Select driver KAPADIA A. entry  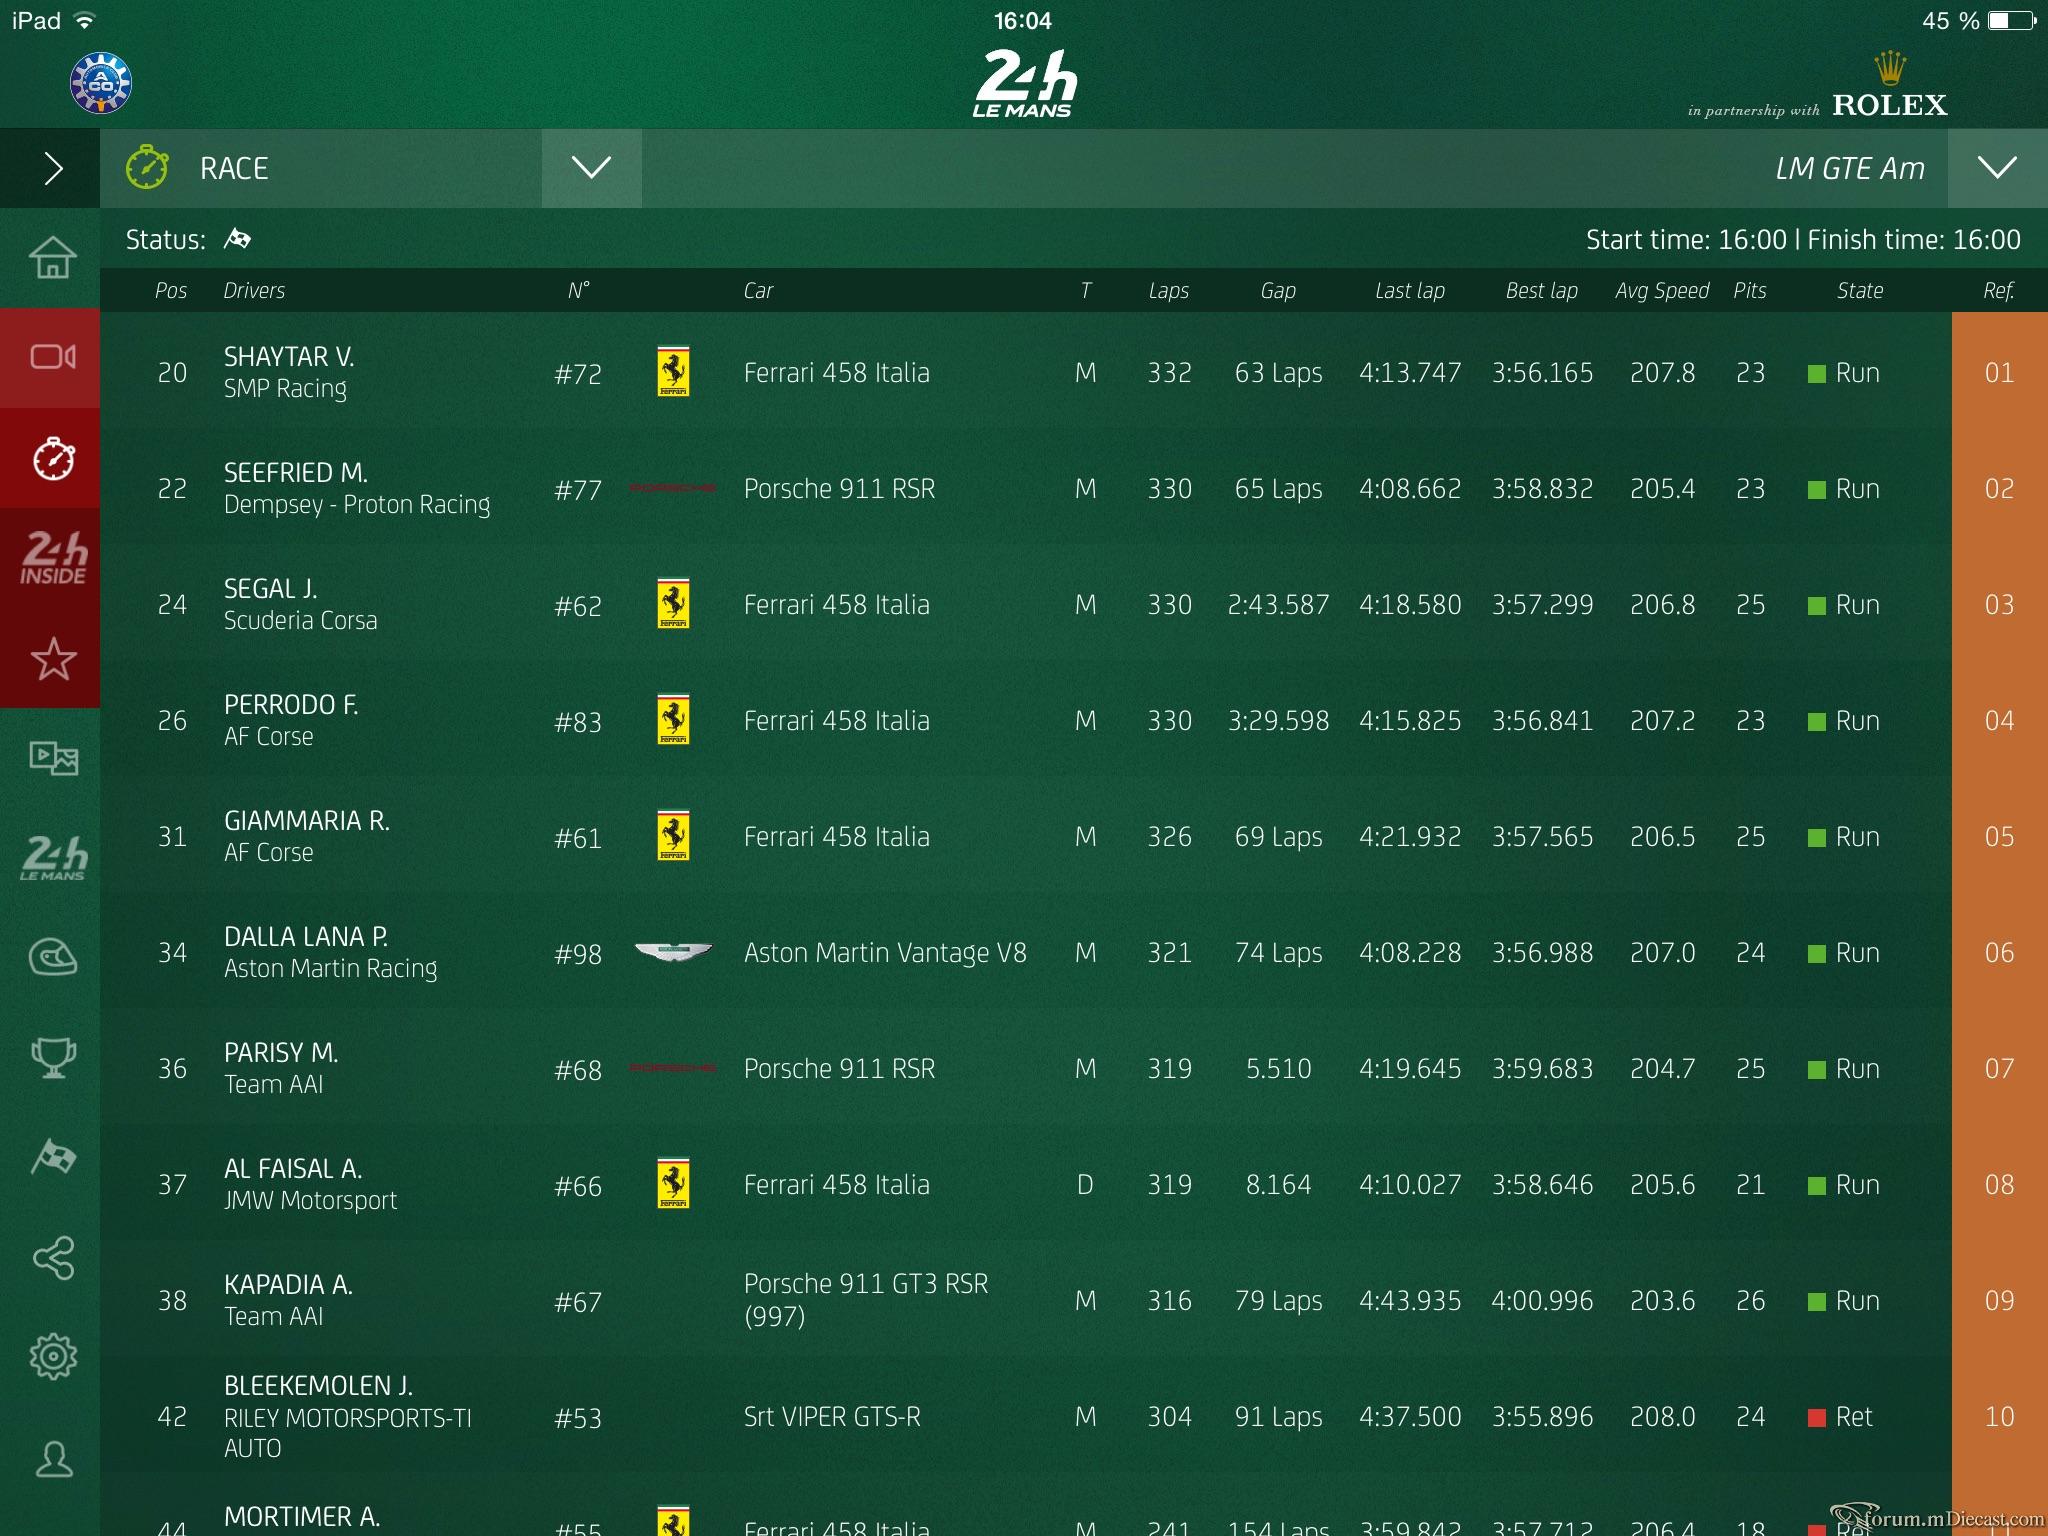1026,1300
